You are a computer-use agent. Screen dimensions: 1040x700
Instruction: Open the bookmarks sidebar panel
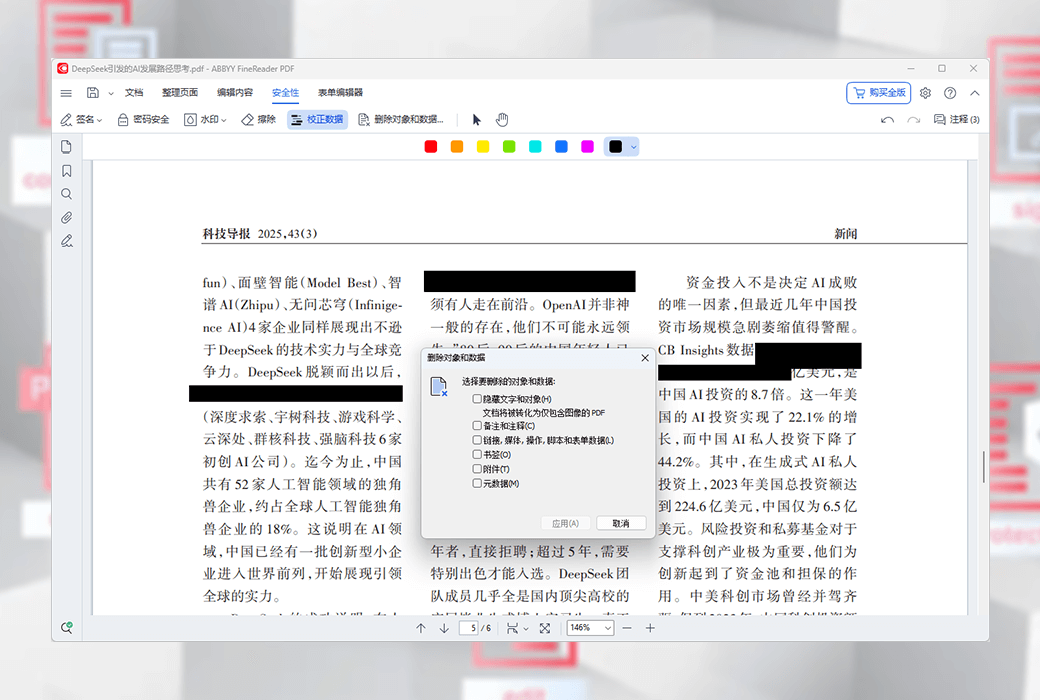[x=66, y=171]
